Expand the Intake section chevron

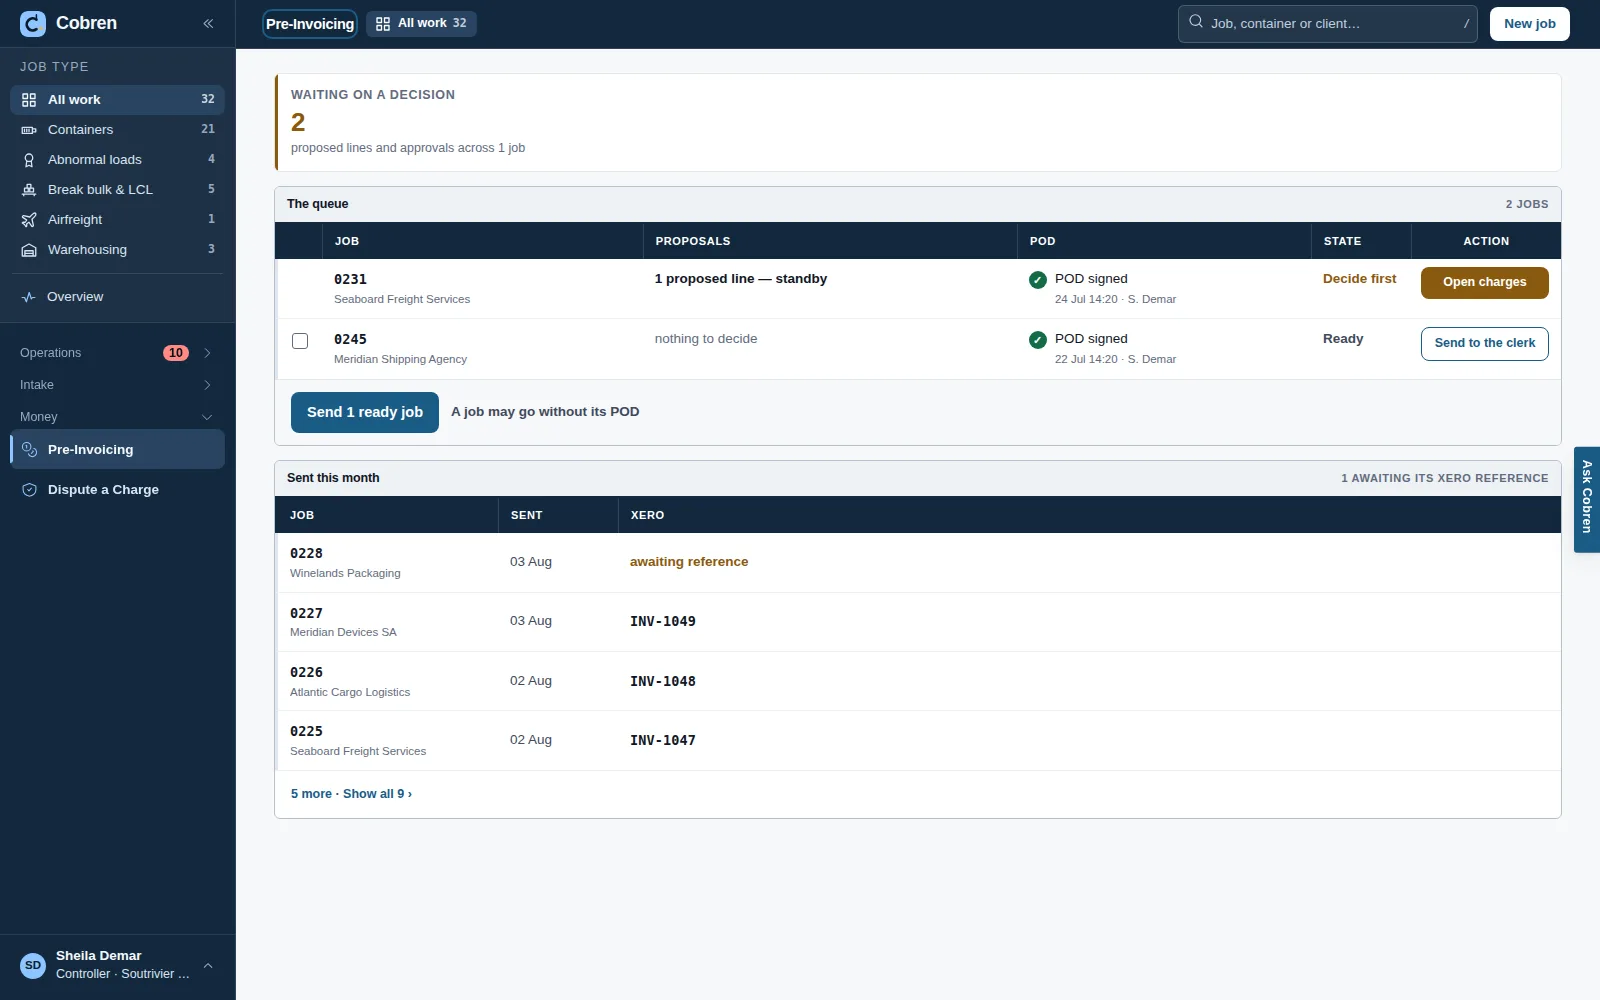[x=207, y=385]
